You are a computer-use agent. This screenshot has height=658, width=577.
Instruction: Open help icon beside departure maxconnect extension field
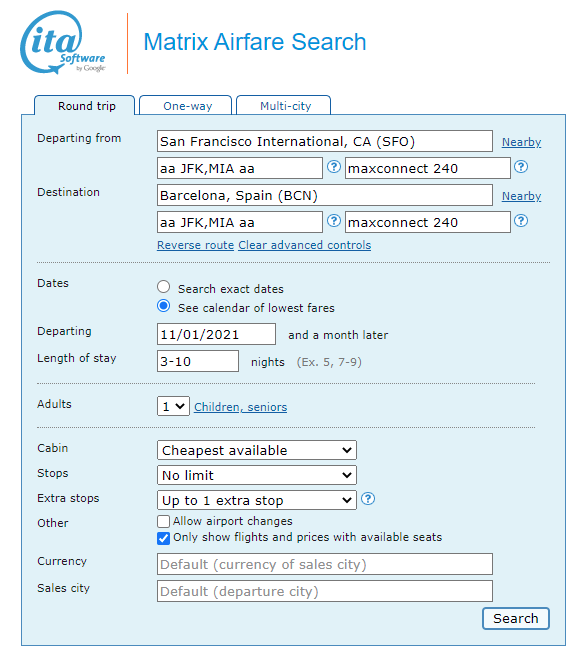click(521, 167)
